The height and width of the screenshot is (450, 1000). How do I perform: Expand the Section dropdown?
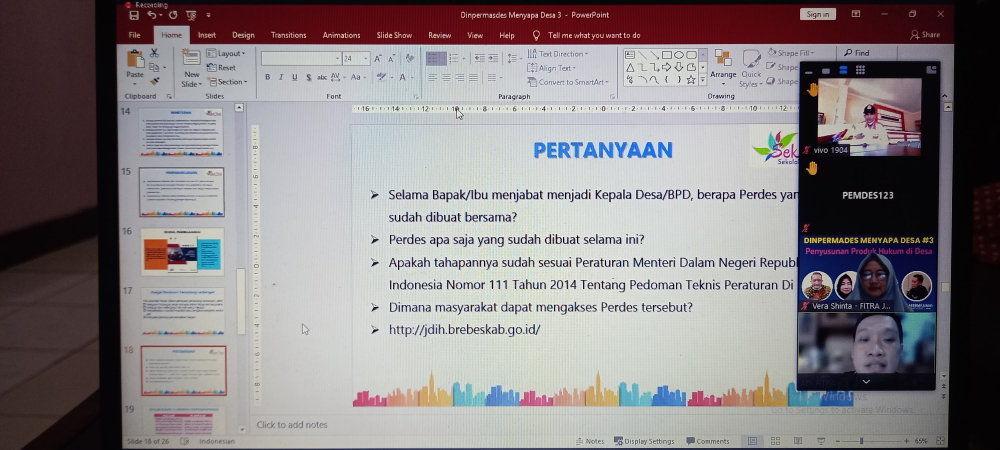[x=226, y=82]
